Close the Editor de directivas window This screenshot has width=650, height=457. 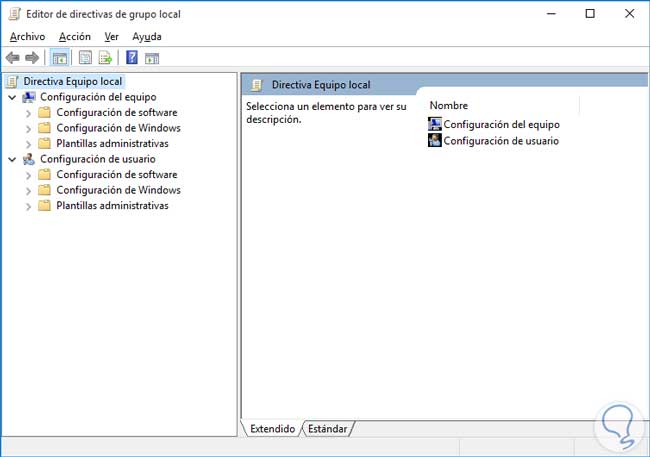(x=629, y=14)
